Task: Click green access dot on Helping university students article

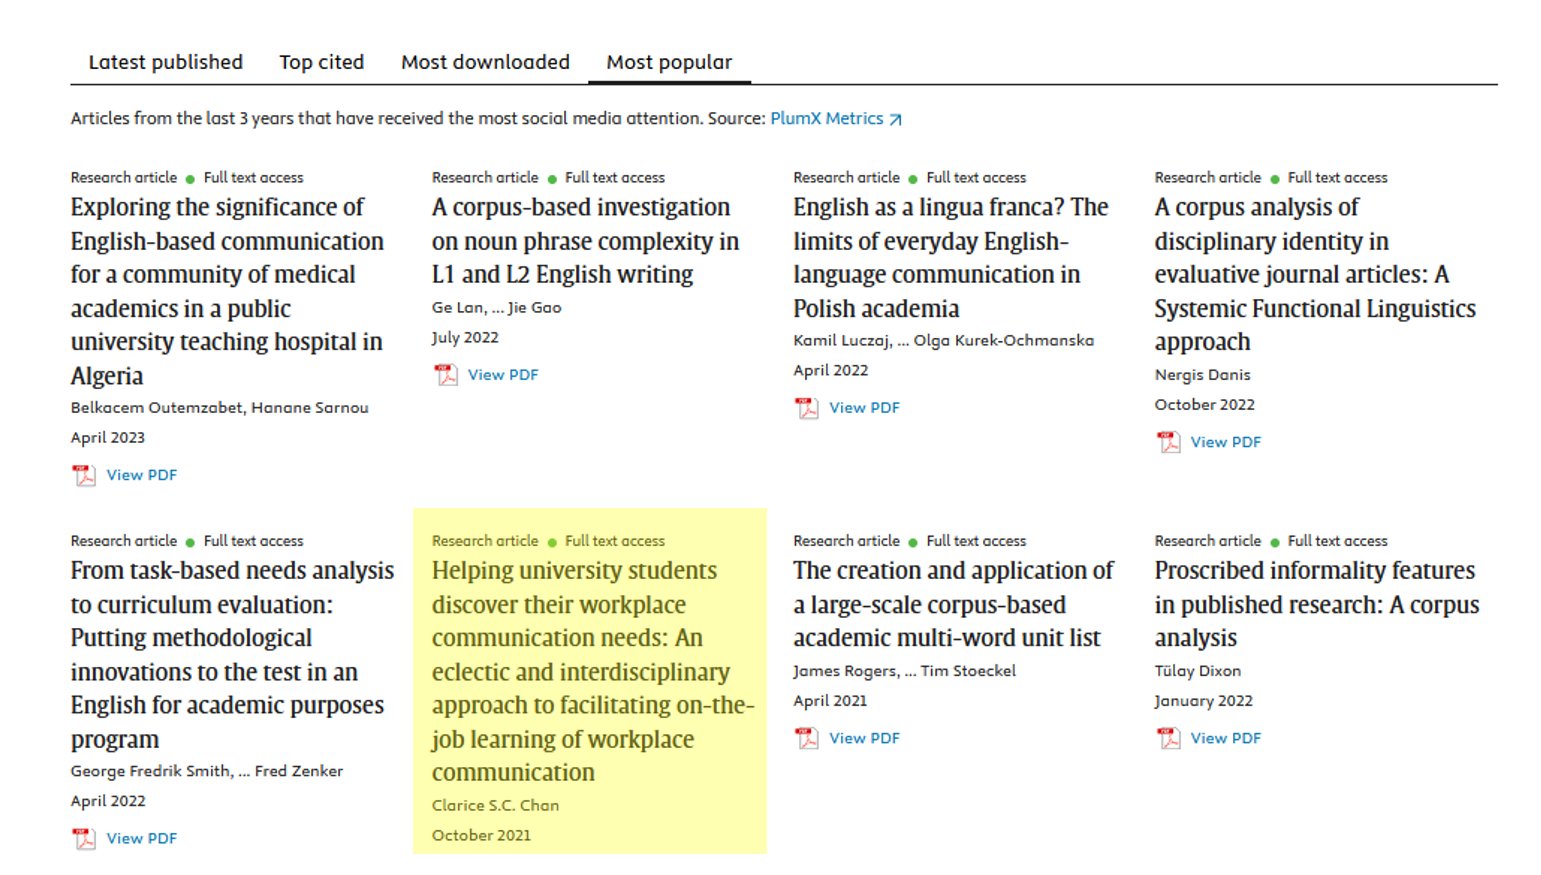Action: point(552,542)
